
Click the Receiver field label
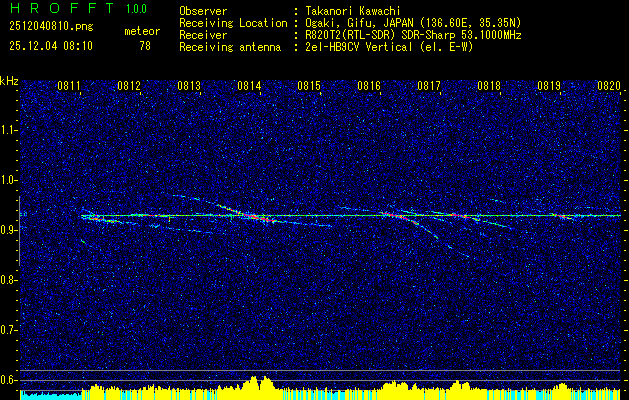[203, 35]
